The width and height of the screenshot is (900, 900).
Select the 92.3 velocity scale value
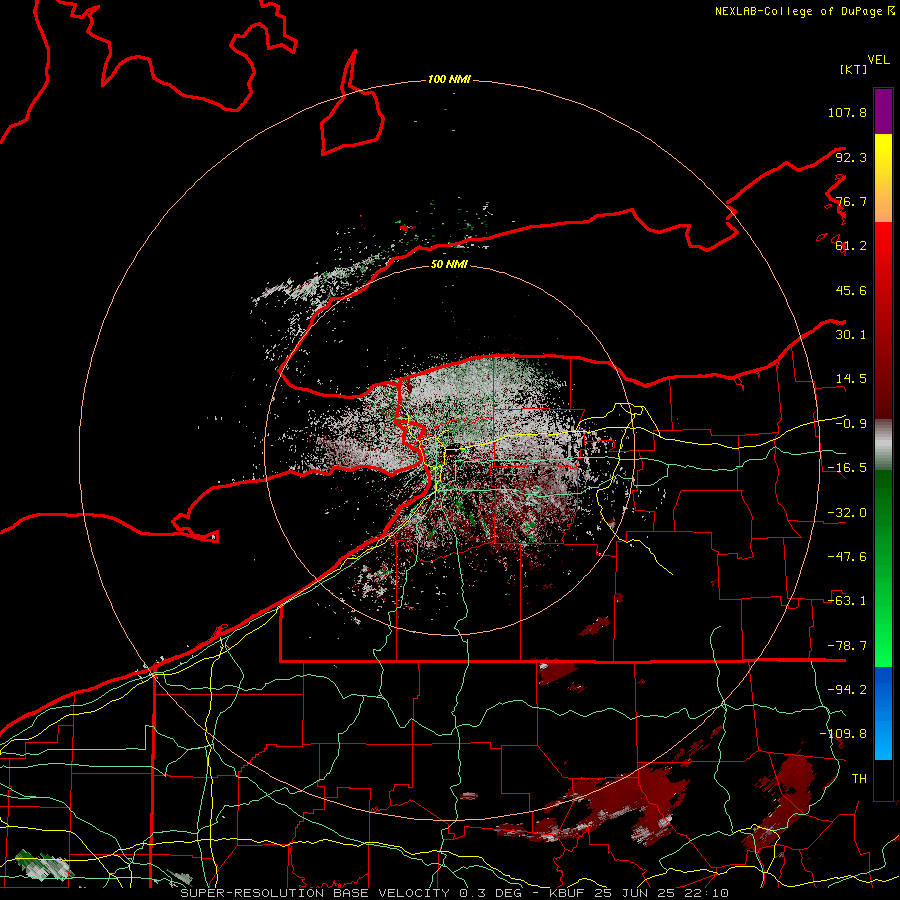851,157
